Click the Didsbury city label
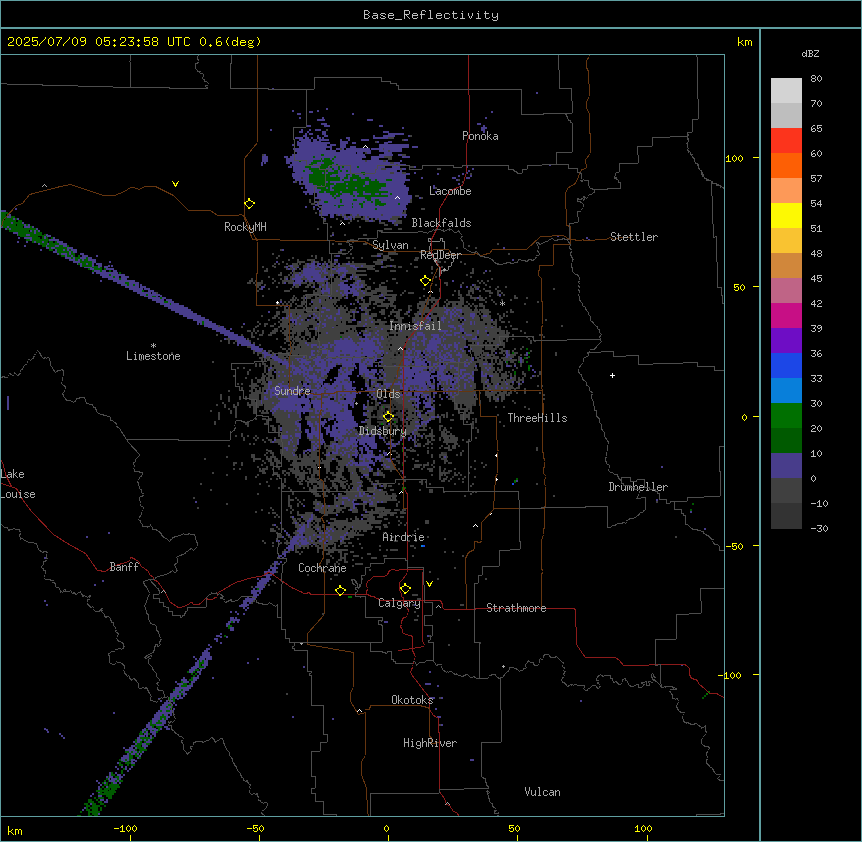The width and height of the screenshot is (862, 842). coord(383,431)
